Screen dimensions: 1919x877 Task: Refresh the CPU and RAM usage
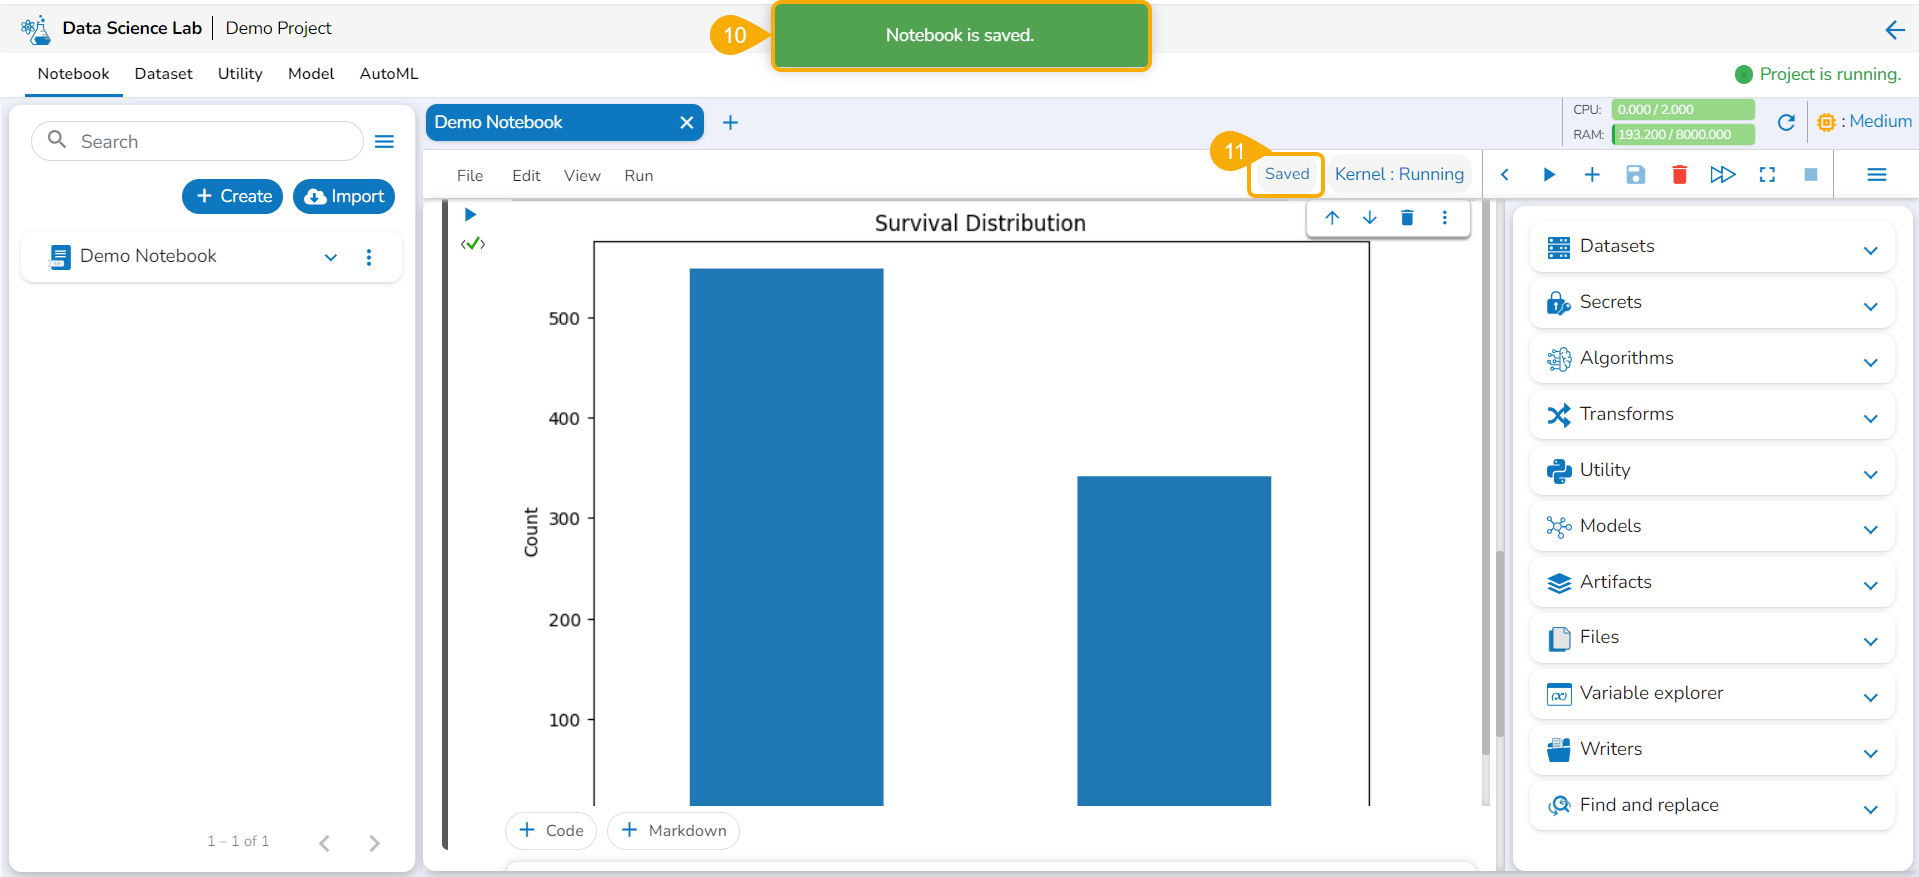tap(1786, 122)
